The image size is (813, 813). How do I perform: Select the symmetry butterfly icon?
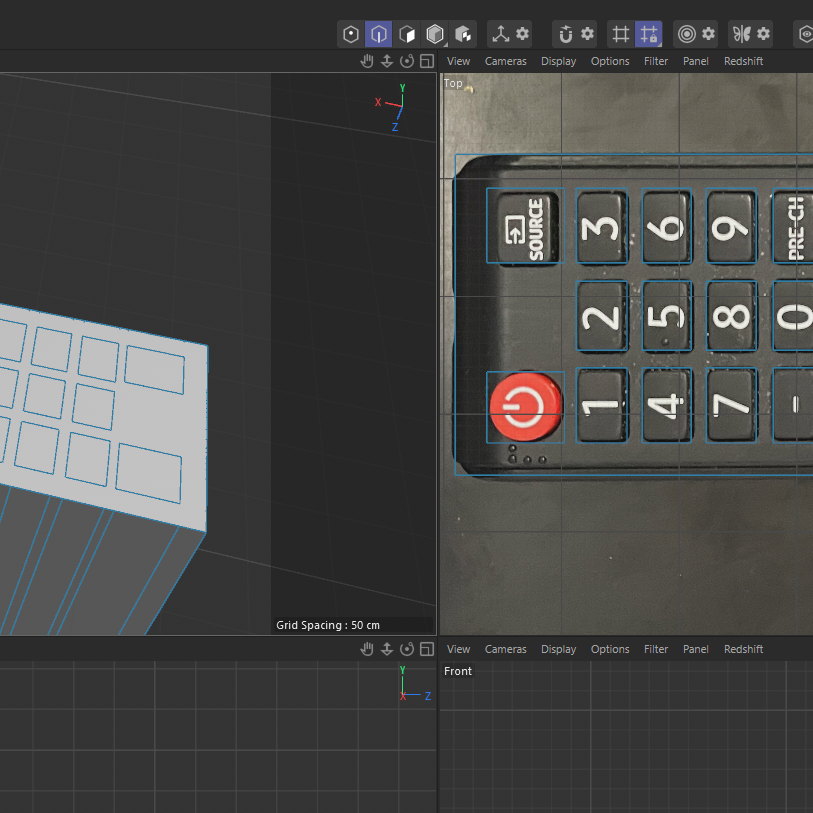(744, 33)
